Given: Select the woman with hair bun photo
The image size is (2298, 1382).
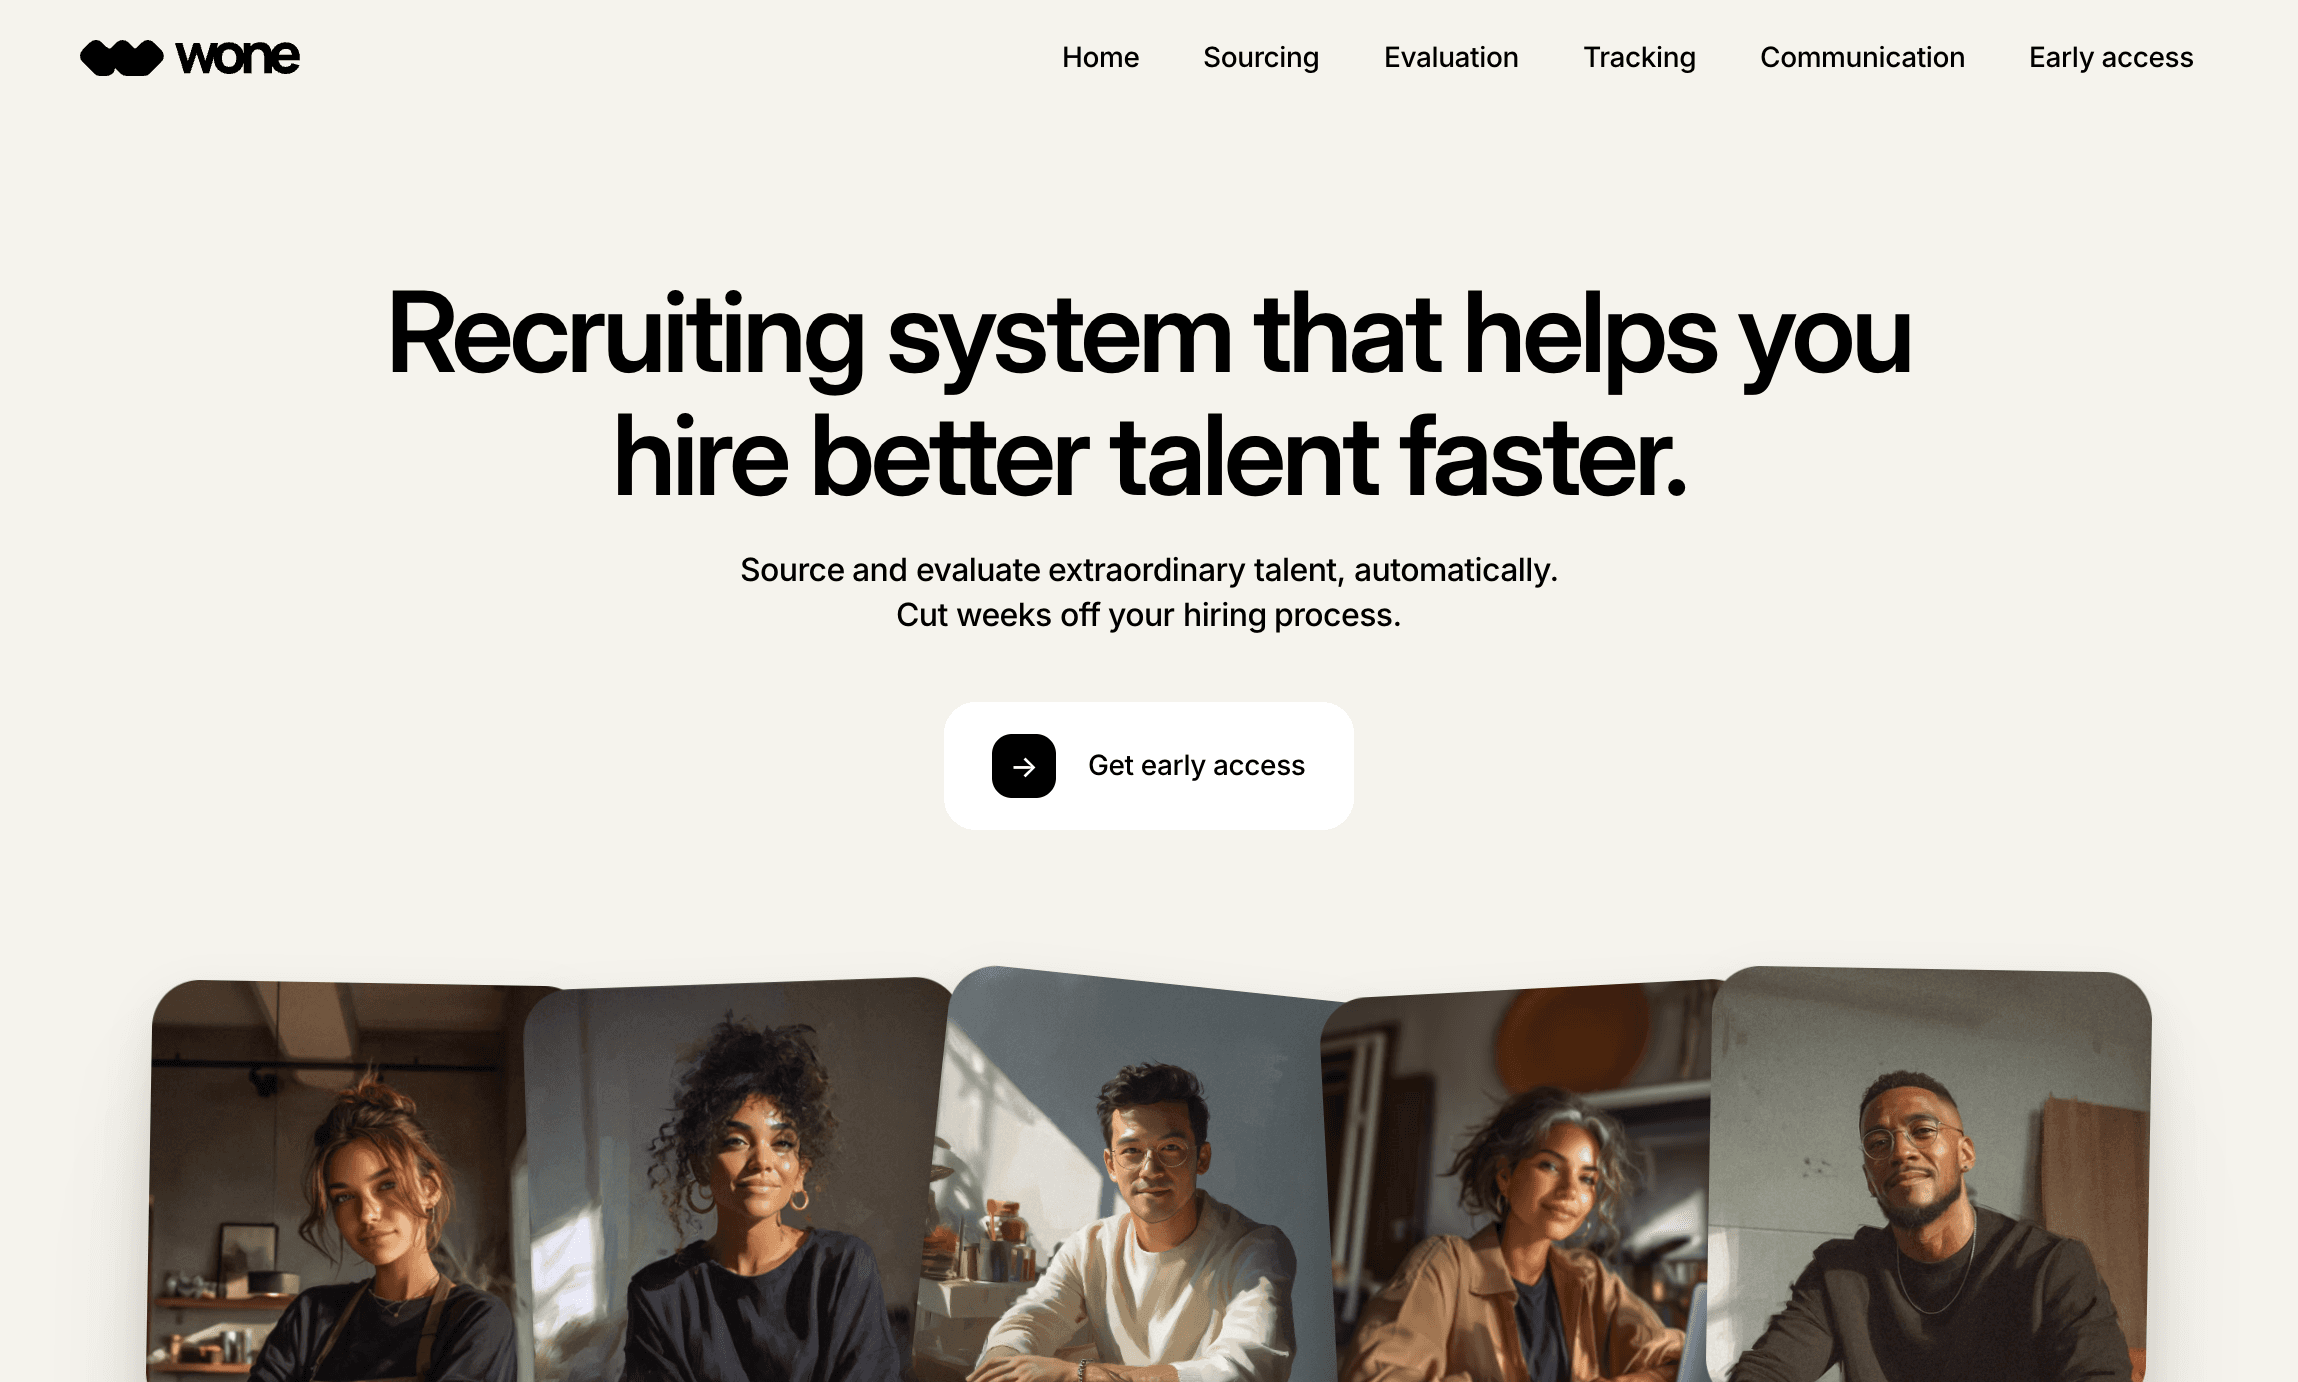Looking at the screenshot, I should (340, 1182).
